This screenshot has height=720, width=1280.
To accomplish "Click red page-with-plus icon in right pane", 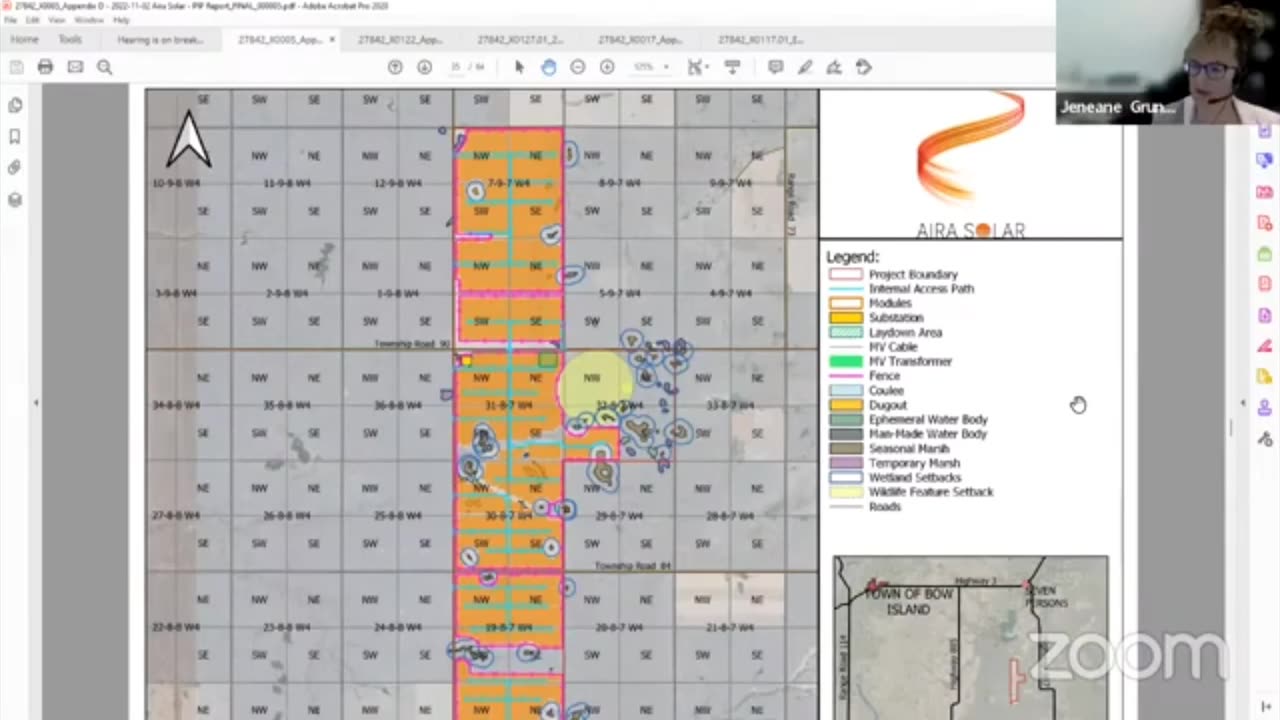I will (x=1265, y=222).
